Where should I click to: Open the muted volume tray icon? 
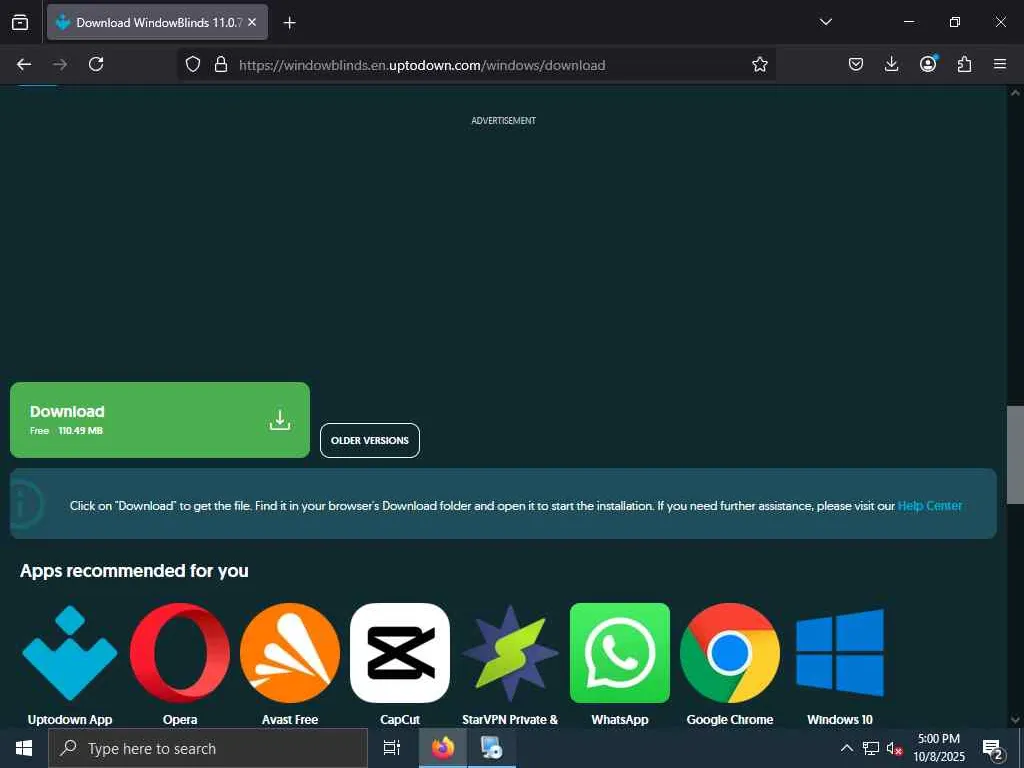pos(895,748)
